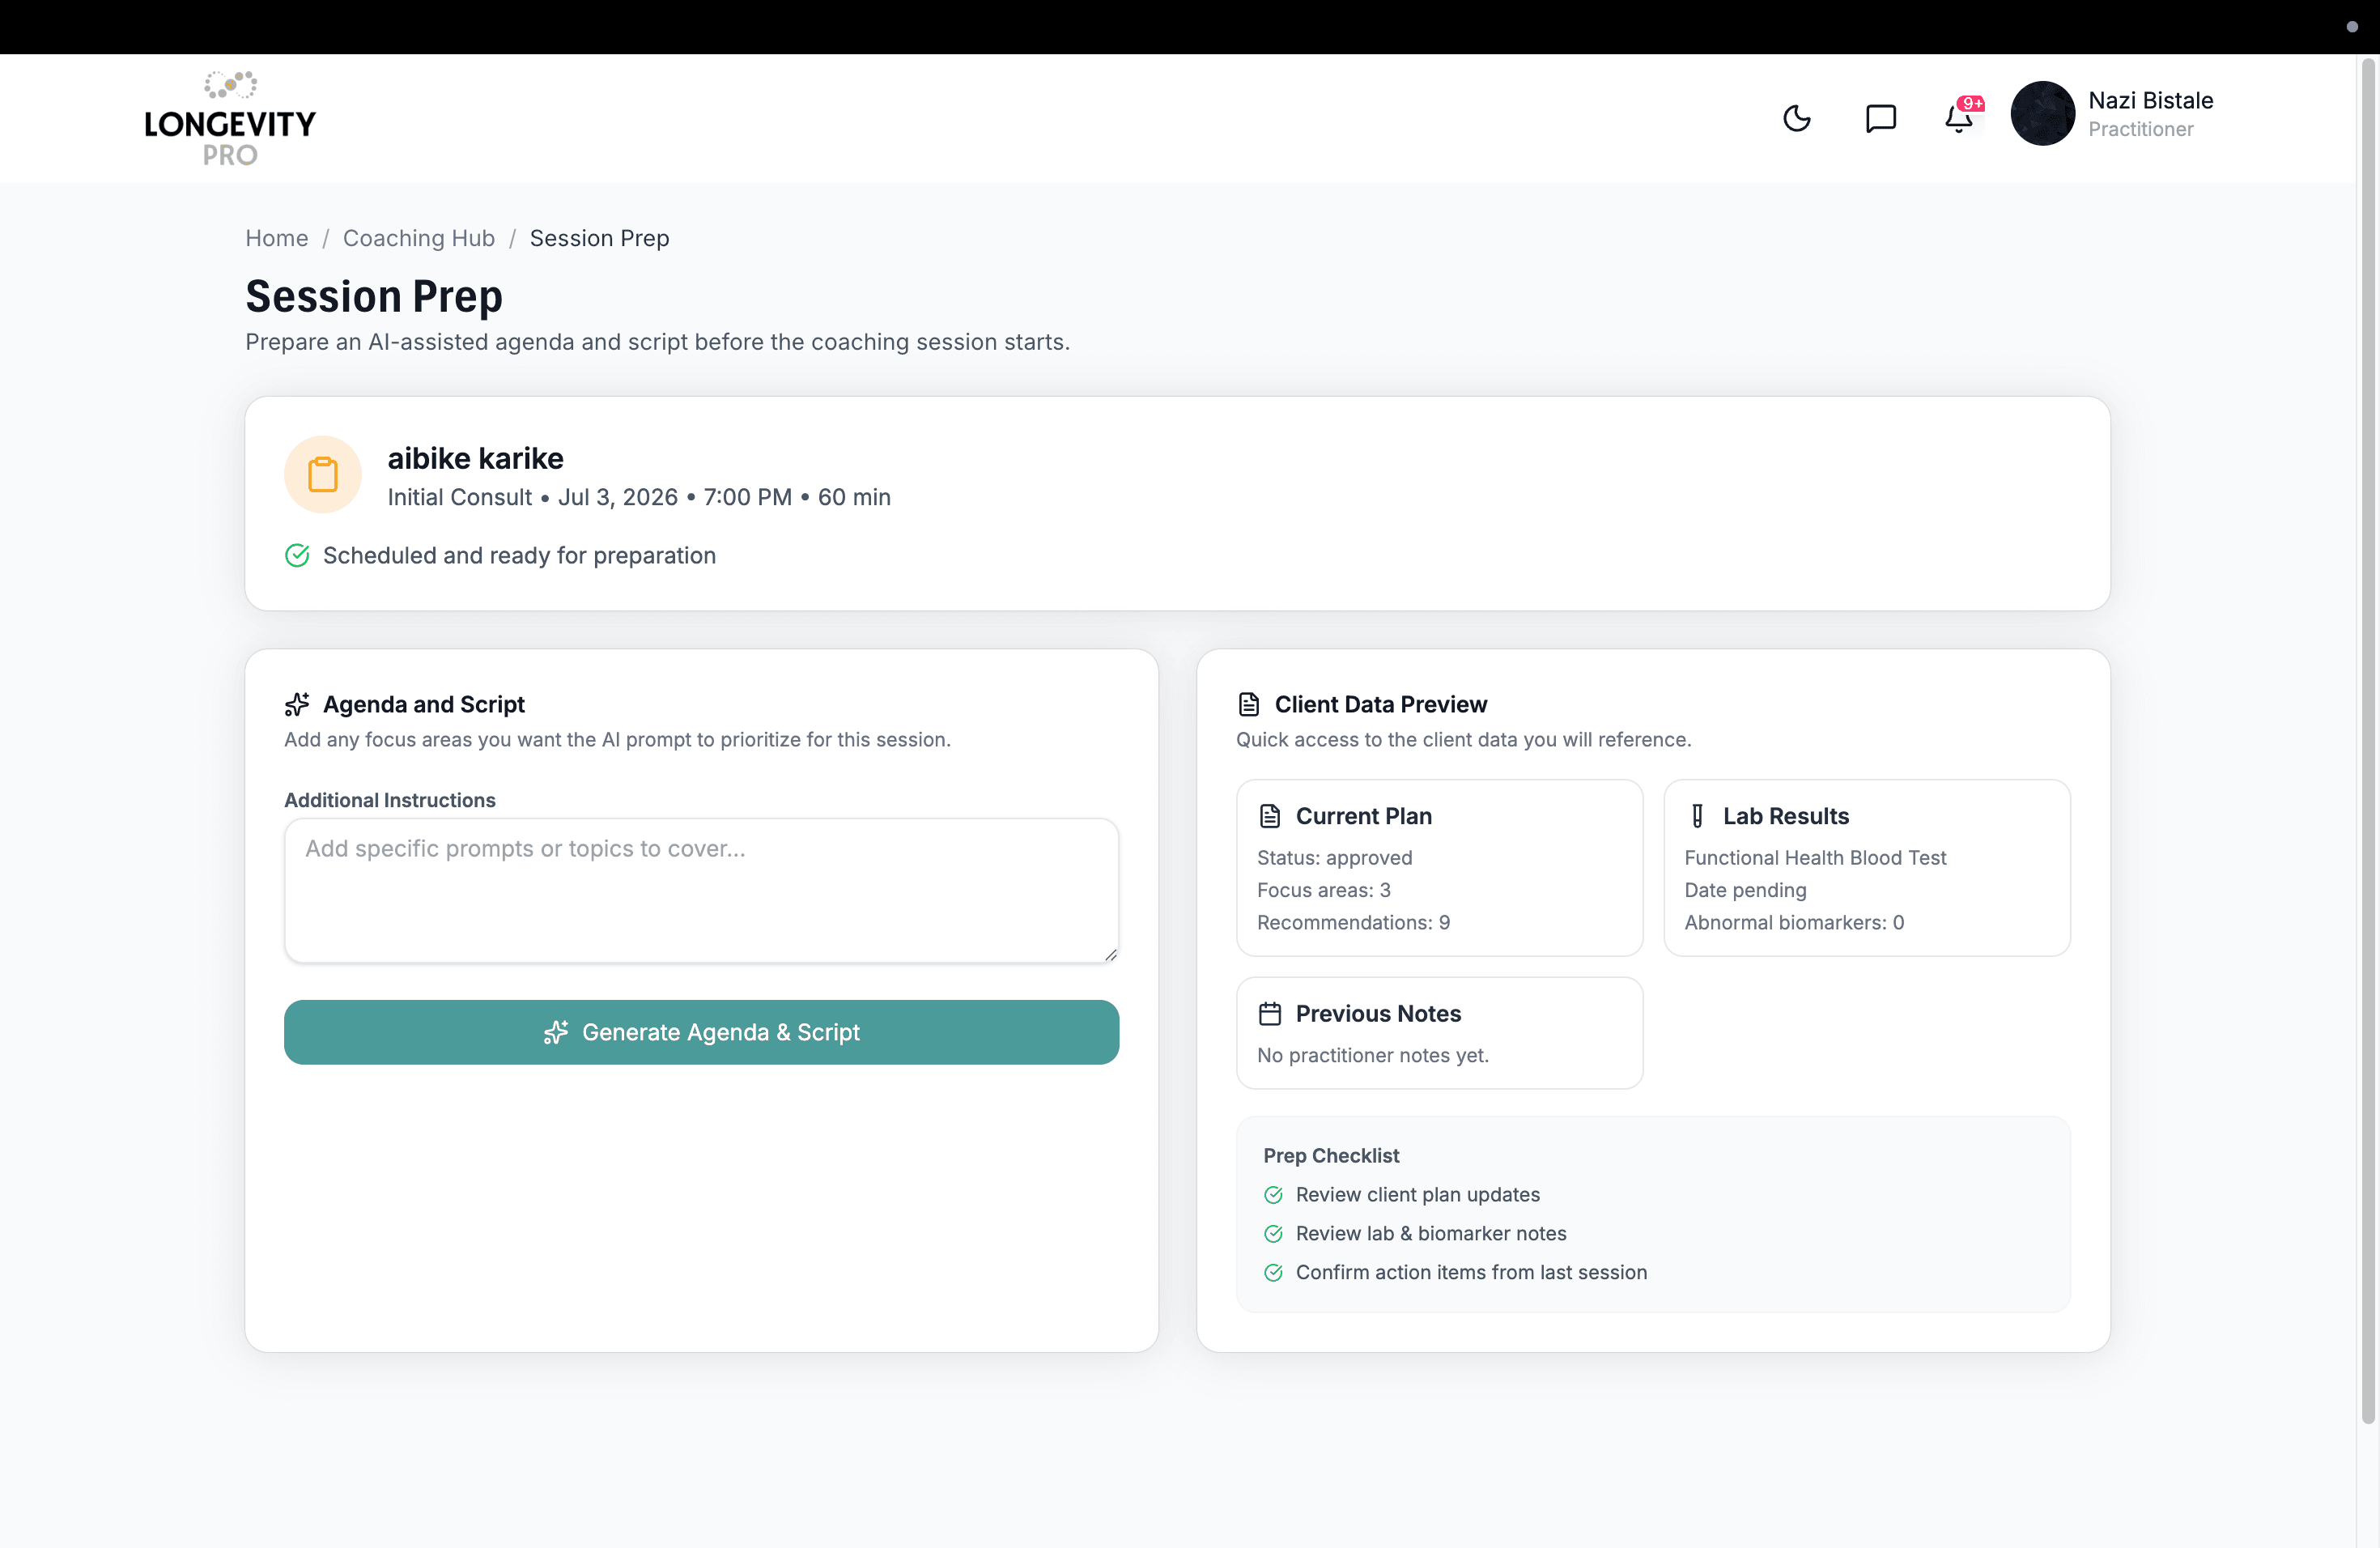This screenshot has height=1548, width=2380.
Task: Click Focus areas: 3 text
Action: click(x=1323, y=890)
